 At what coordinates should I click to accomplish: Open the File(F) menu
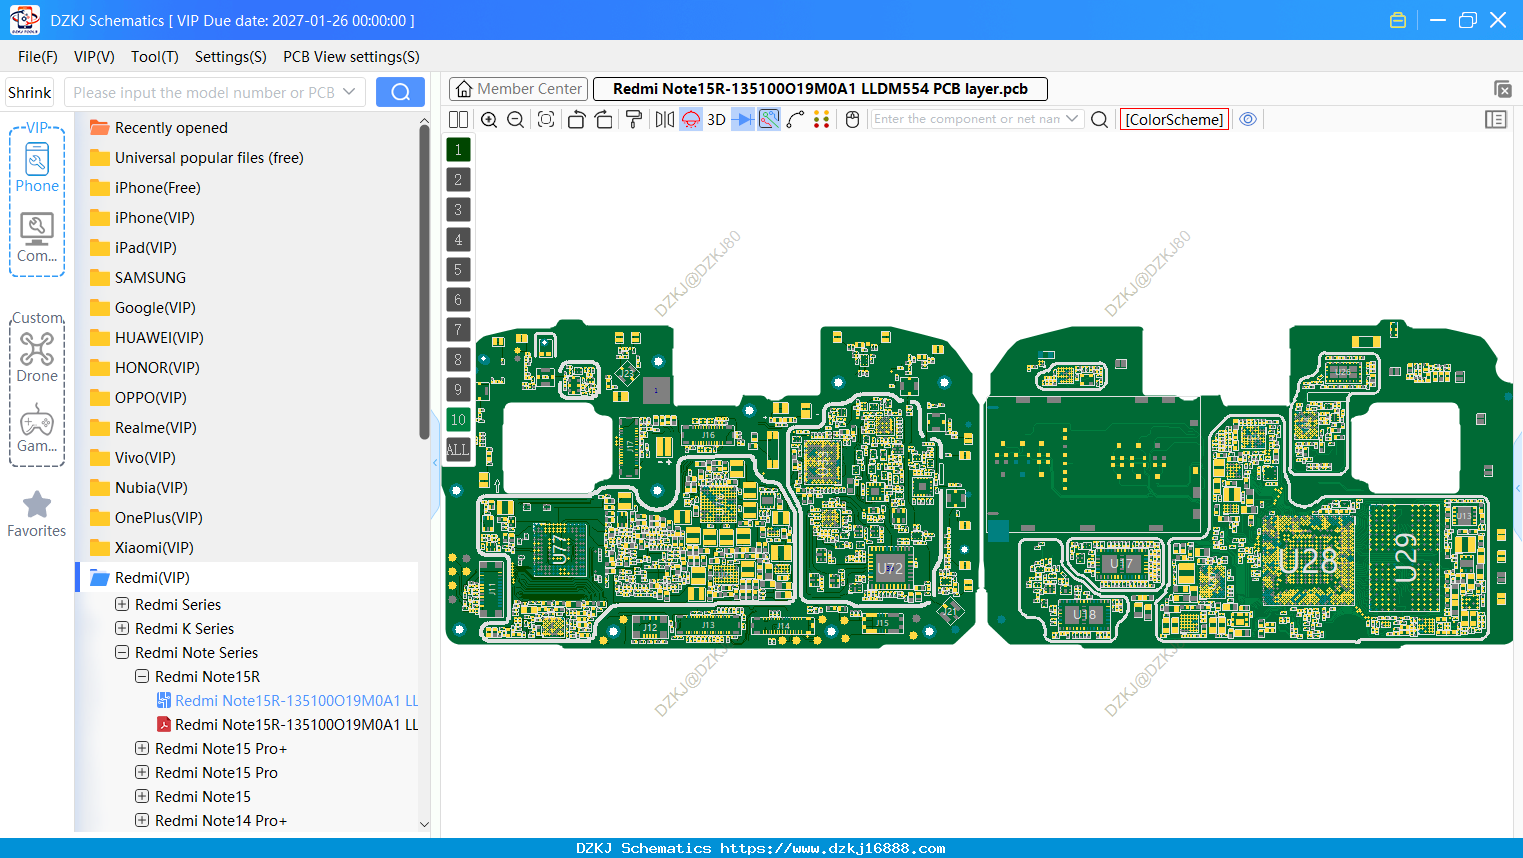coord(38,57)
